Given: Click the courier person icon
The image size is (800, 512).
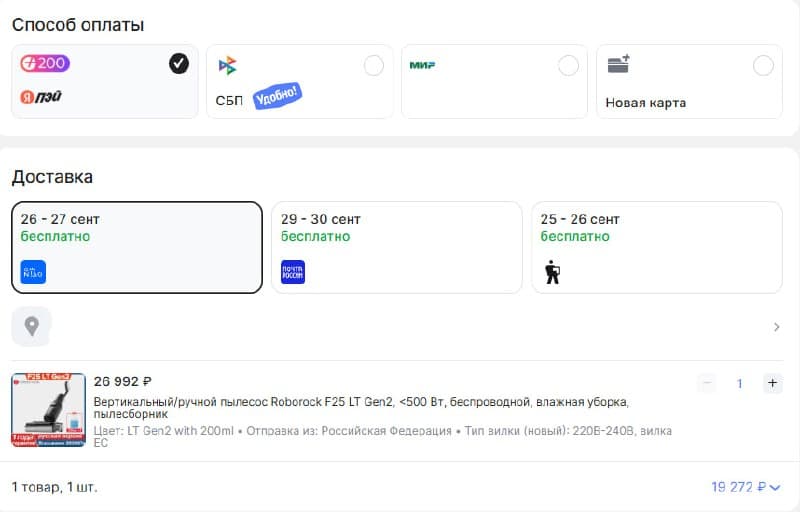Looking at the screenshot, I should (552, 272).
